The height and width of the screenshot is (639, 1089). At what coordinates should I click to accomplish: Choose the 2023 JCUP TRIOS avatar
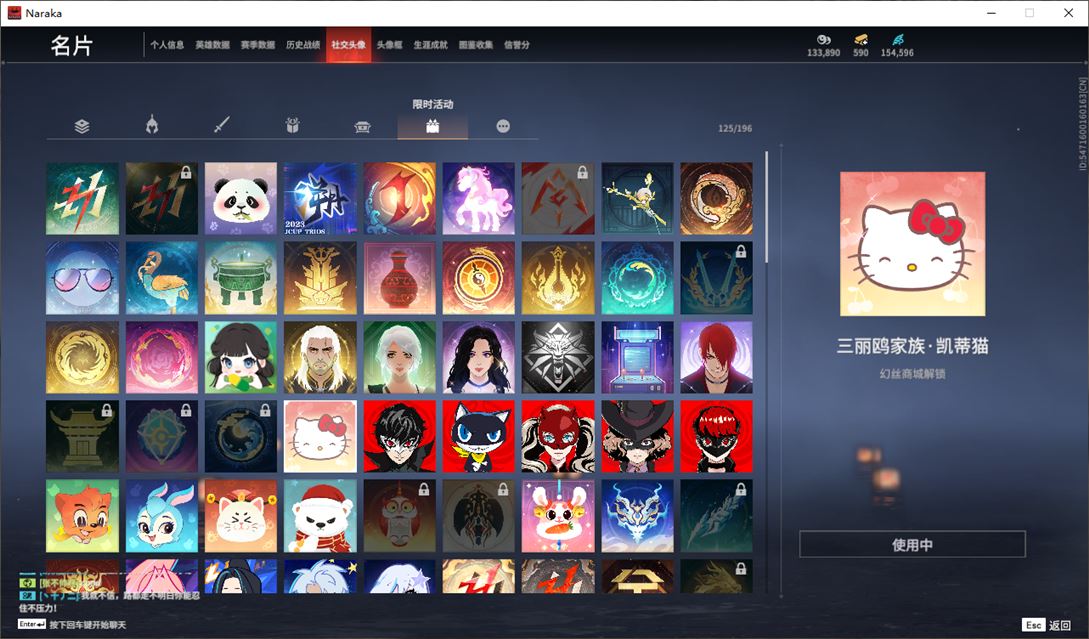320,199
